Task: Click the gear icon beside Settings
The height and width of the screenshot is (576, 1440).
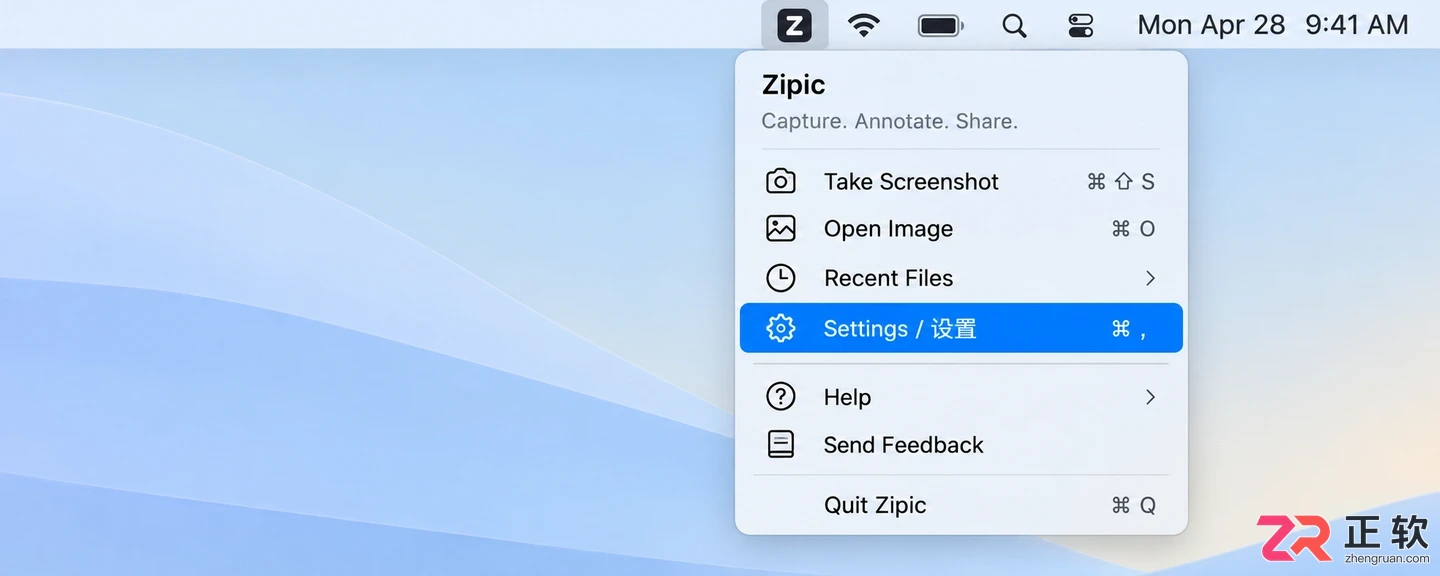Action: [781, 328]
